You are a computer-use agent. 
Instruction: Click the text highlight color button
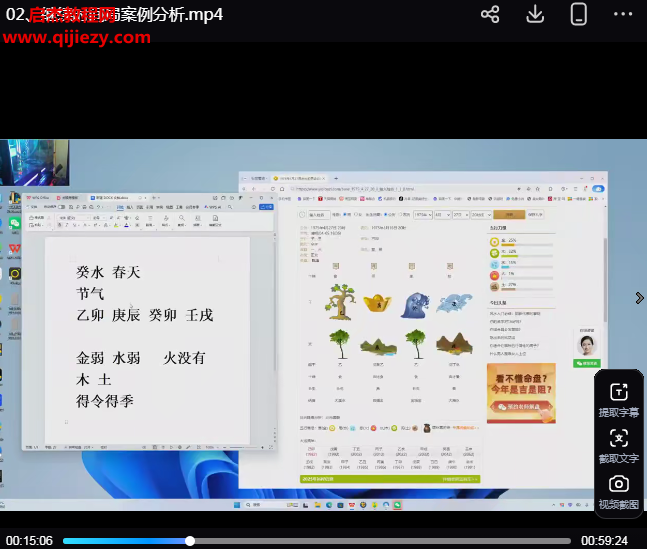click(x=117, y=225)
